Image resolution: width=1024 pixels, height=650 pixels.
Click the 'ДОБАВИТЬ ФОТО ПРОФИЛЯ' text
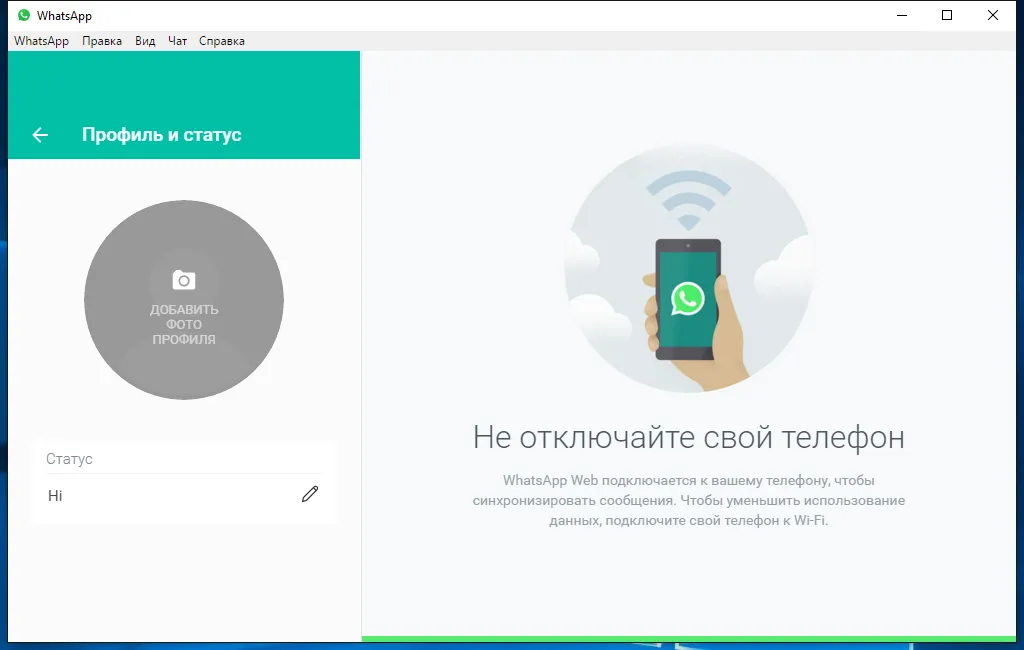184,324
